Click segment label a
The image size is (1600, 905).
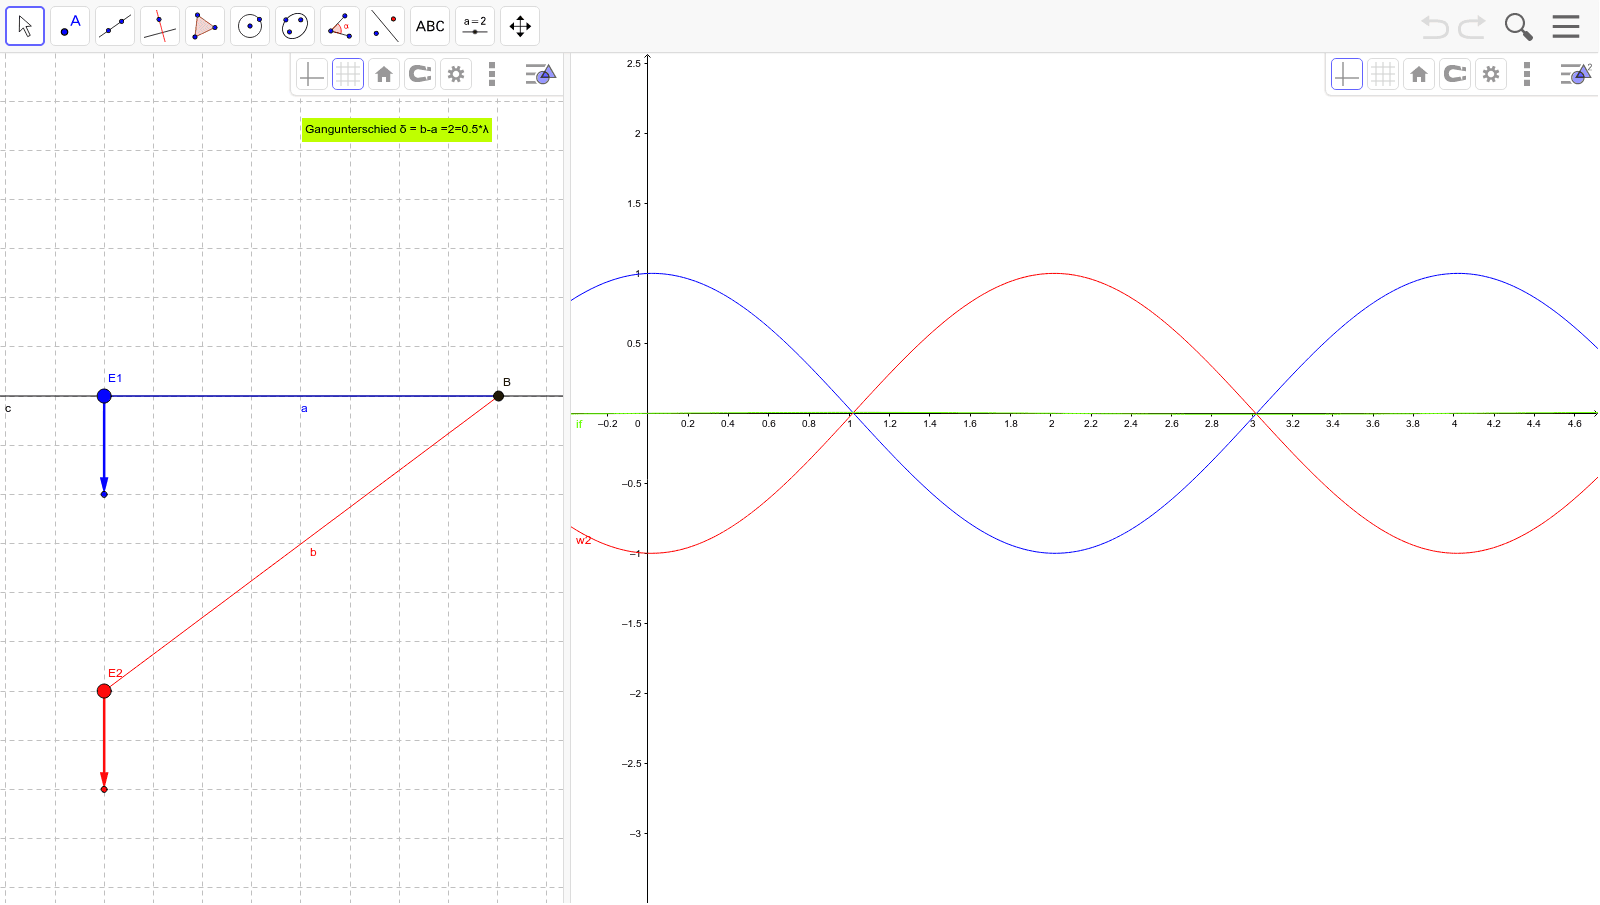click(304, 409)
